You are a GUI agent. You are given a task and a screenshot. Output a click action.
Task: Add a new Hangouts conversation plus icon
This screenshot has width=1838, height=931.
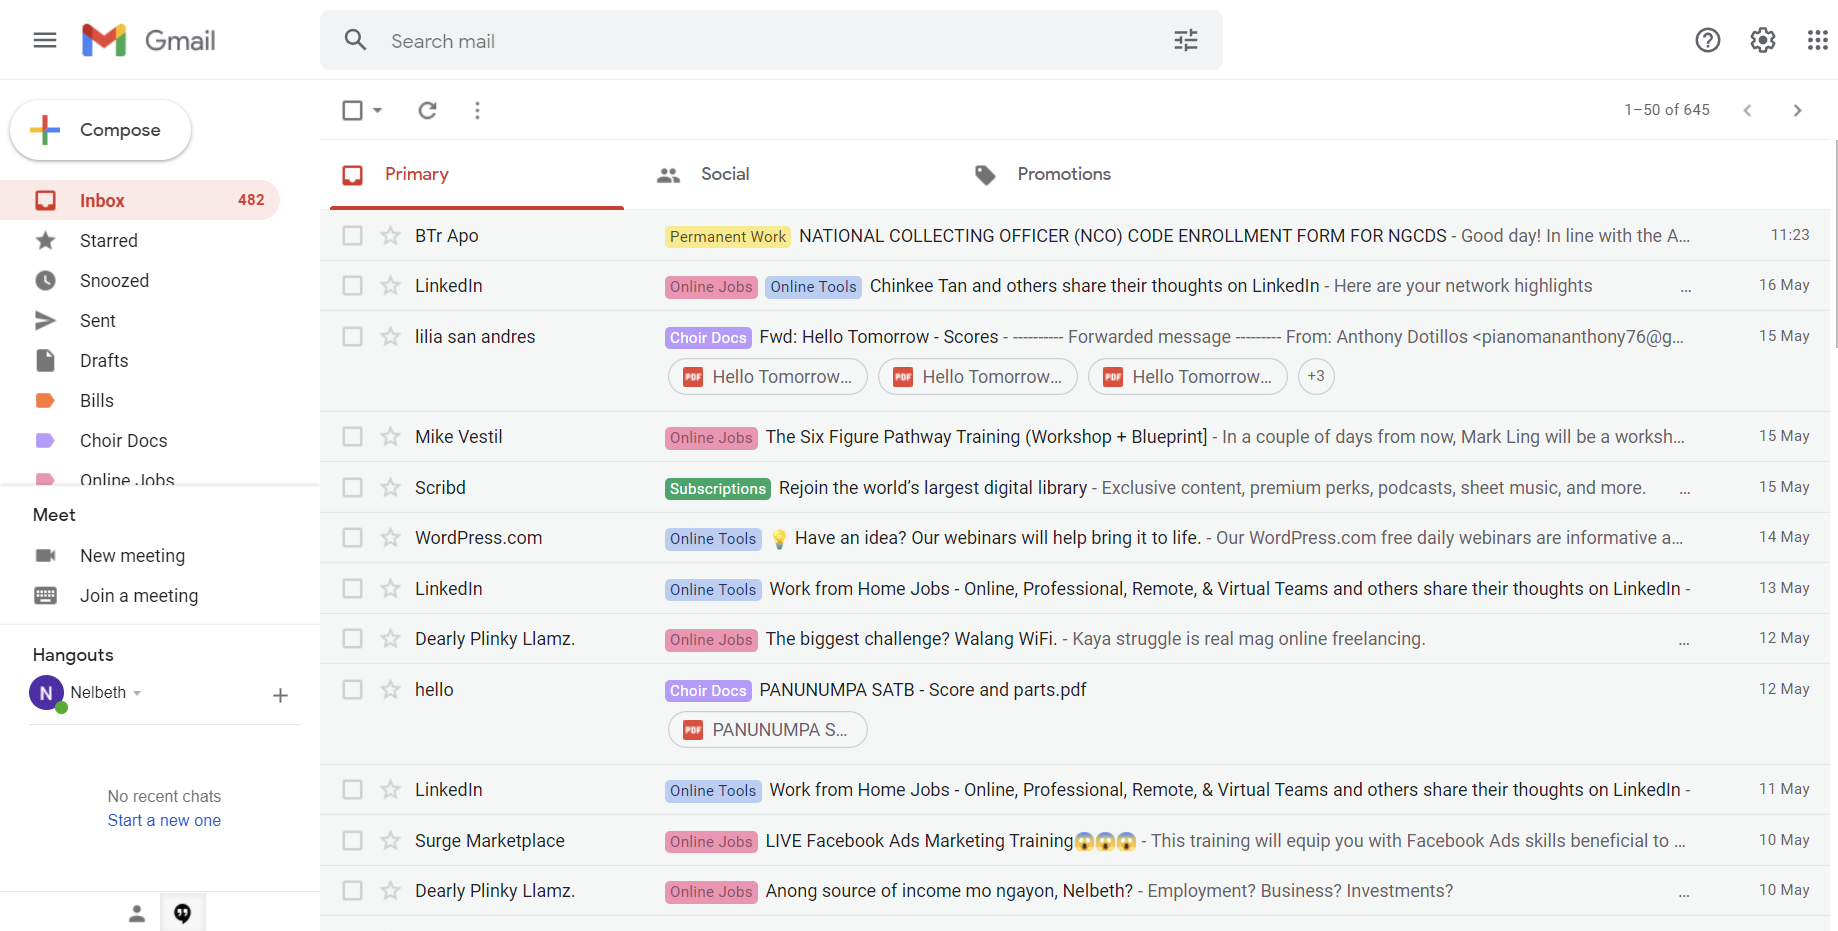pyautogui.click(x=280, y=695)
